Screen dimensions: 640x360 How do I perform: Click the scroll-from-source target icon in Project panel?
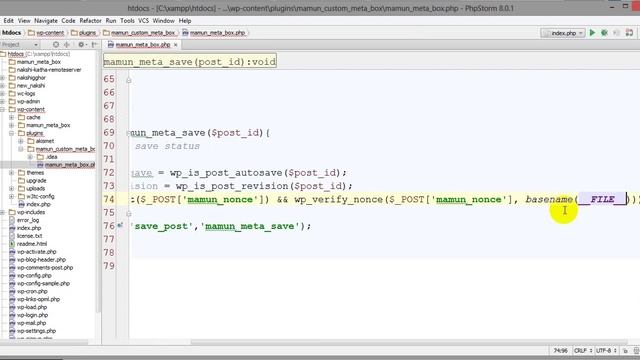pyautogui.click(x=56, y=44)
